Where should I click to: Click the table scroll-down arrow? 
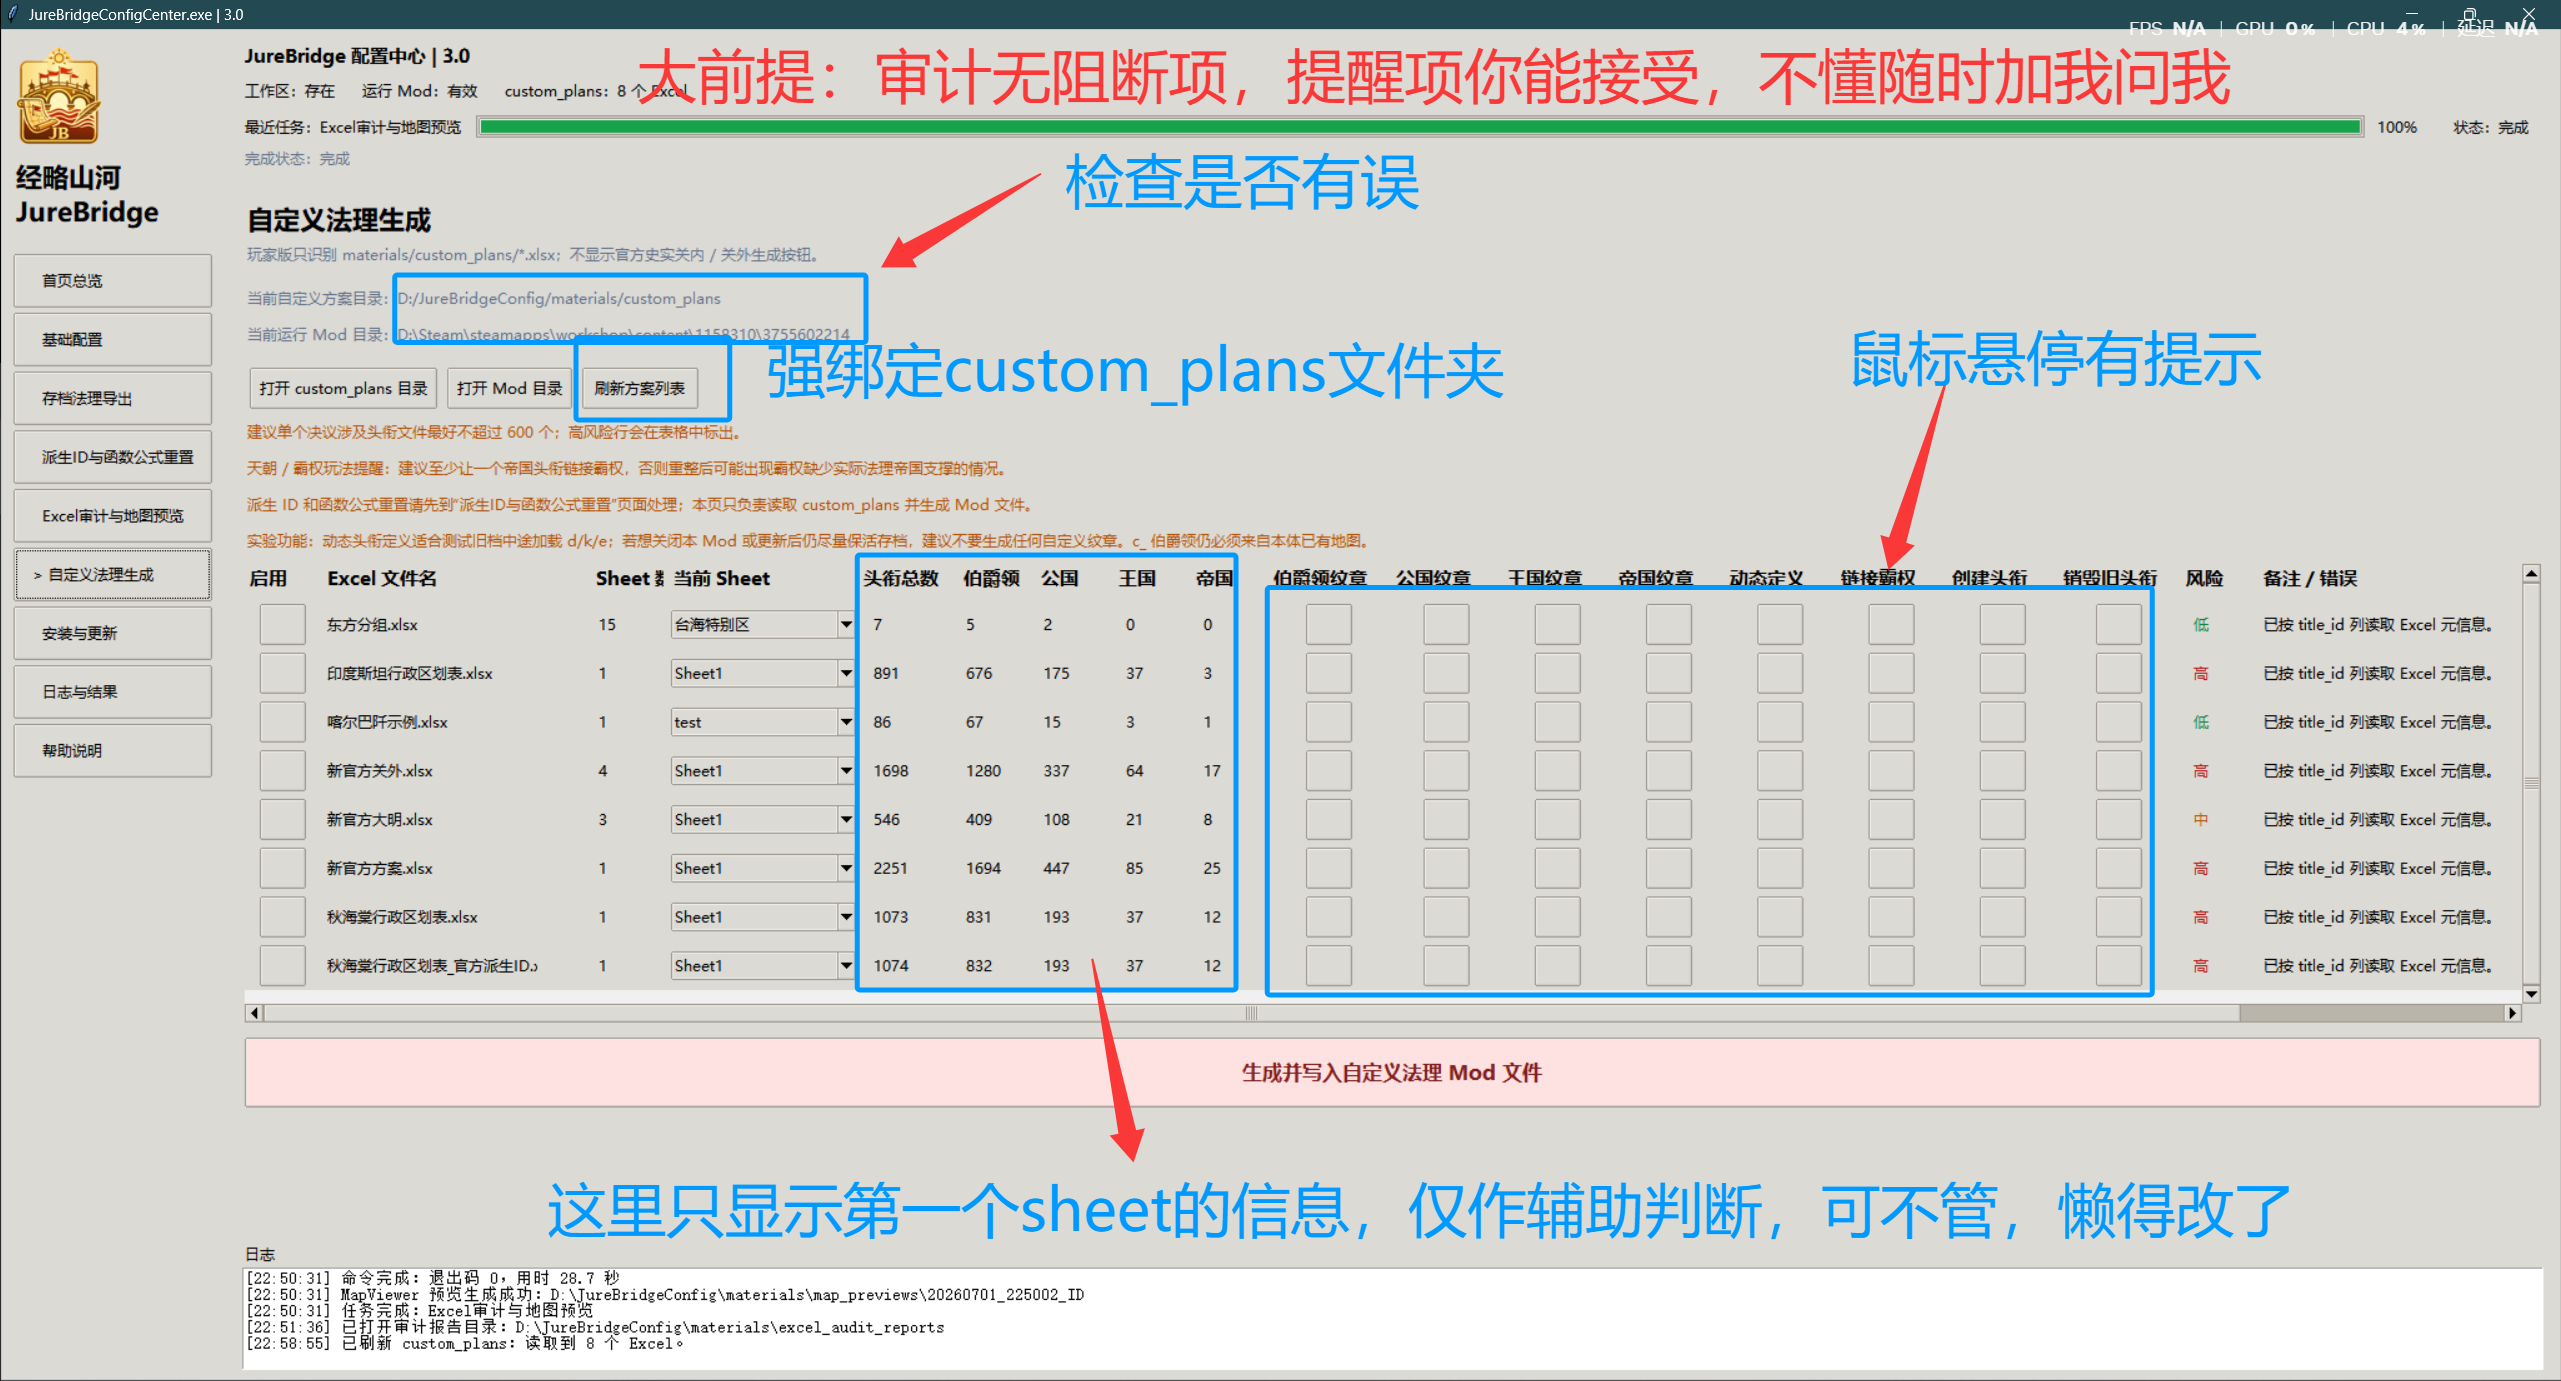click(x=2531, y=994)
